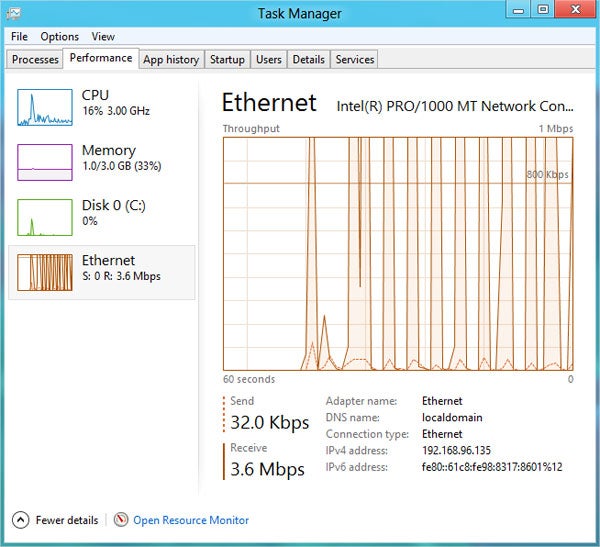Select the Memory usage graph thumbnail

click(x=45, y=161)
